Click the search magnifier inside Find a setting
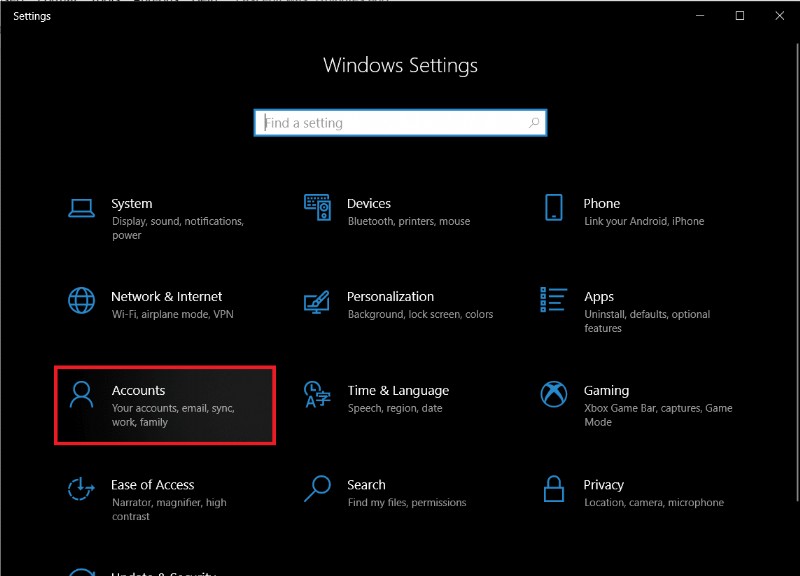This screenshot has height=576, width=800. [534, 122]
